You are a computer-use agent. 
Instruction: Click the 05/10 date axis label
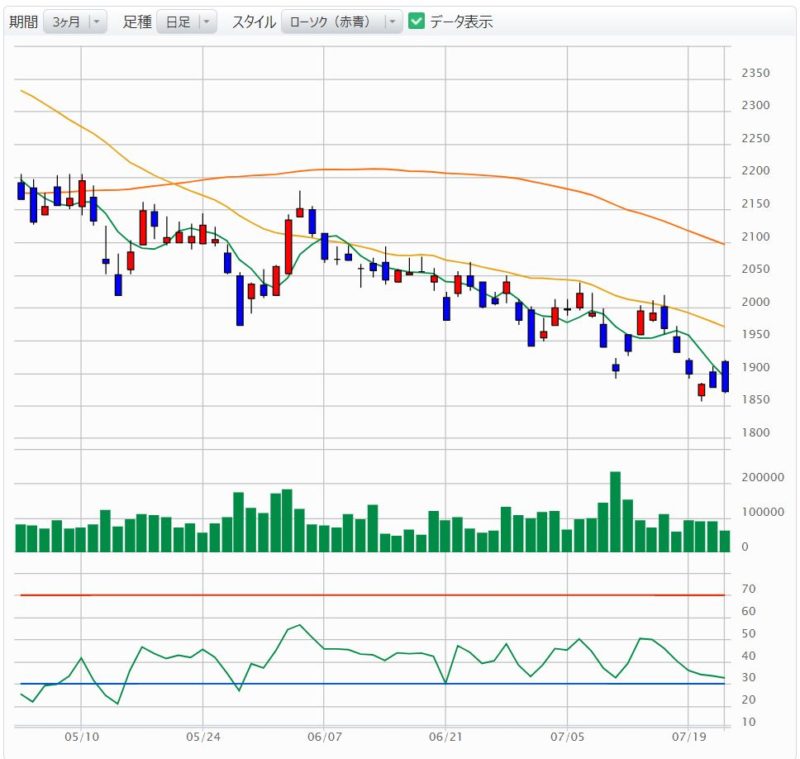click(81, 737)
